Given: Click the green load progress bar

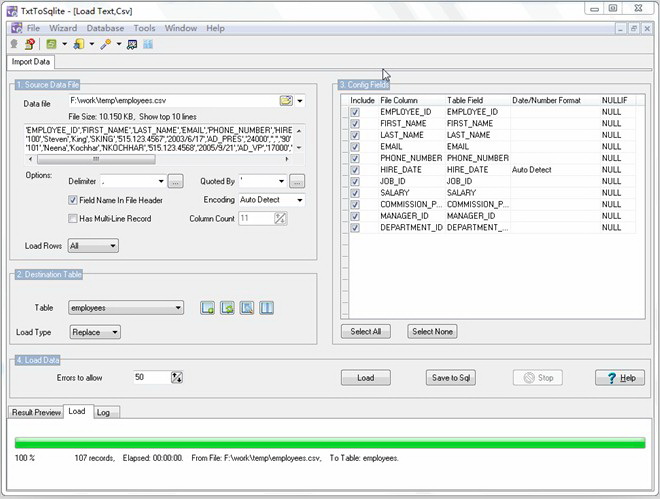Looking at the screenshot, I should 330,443.
